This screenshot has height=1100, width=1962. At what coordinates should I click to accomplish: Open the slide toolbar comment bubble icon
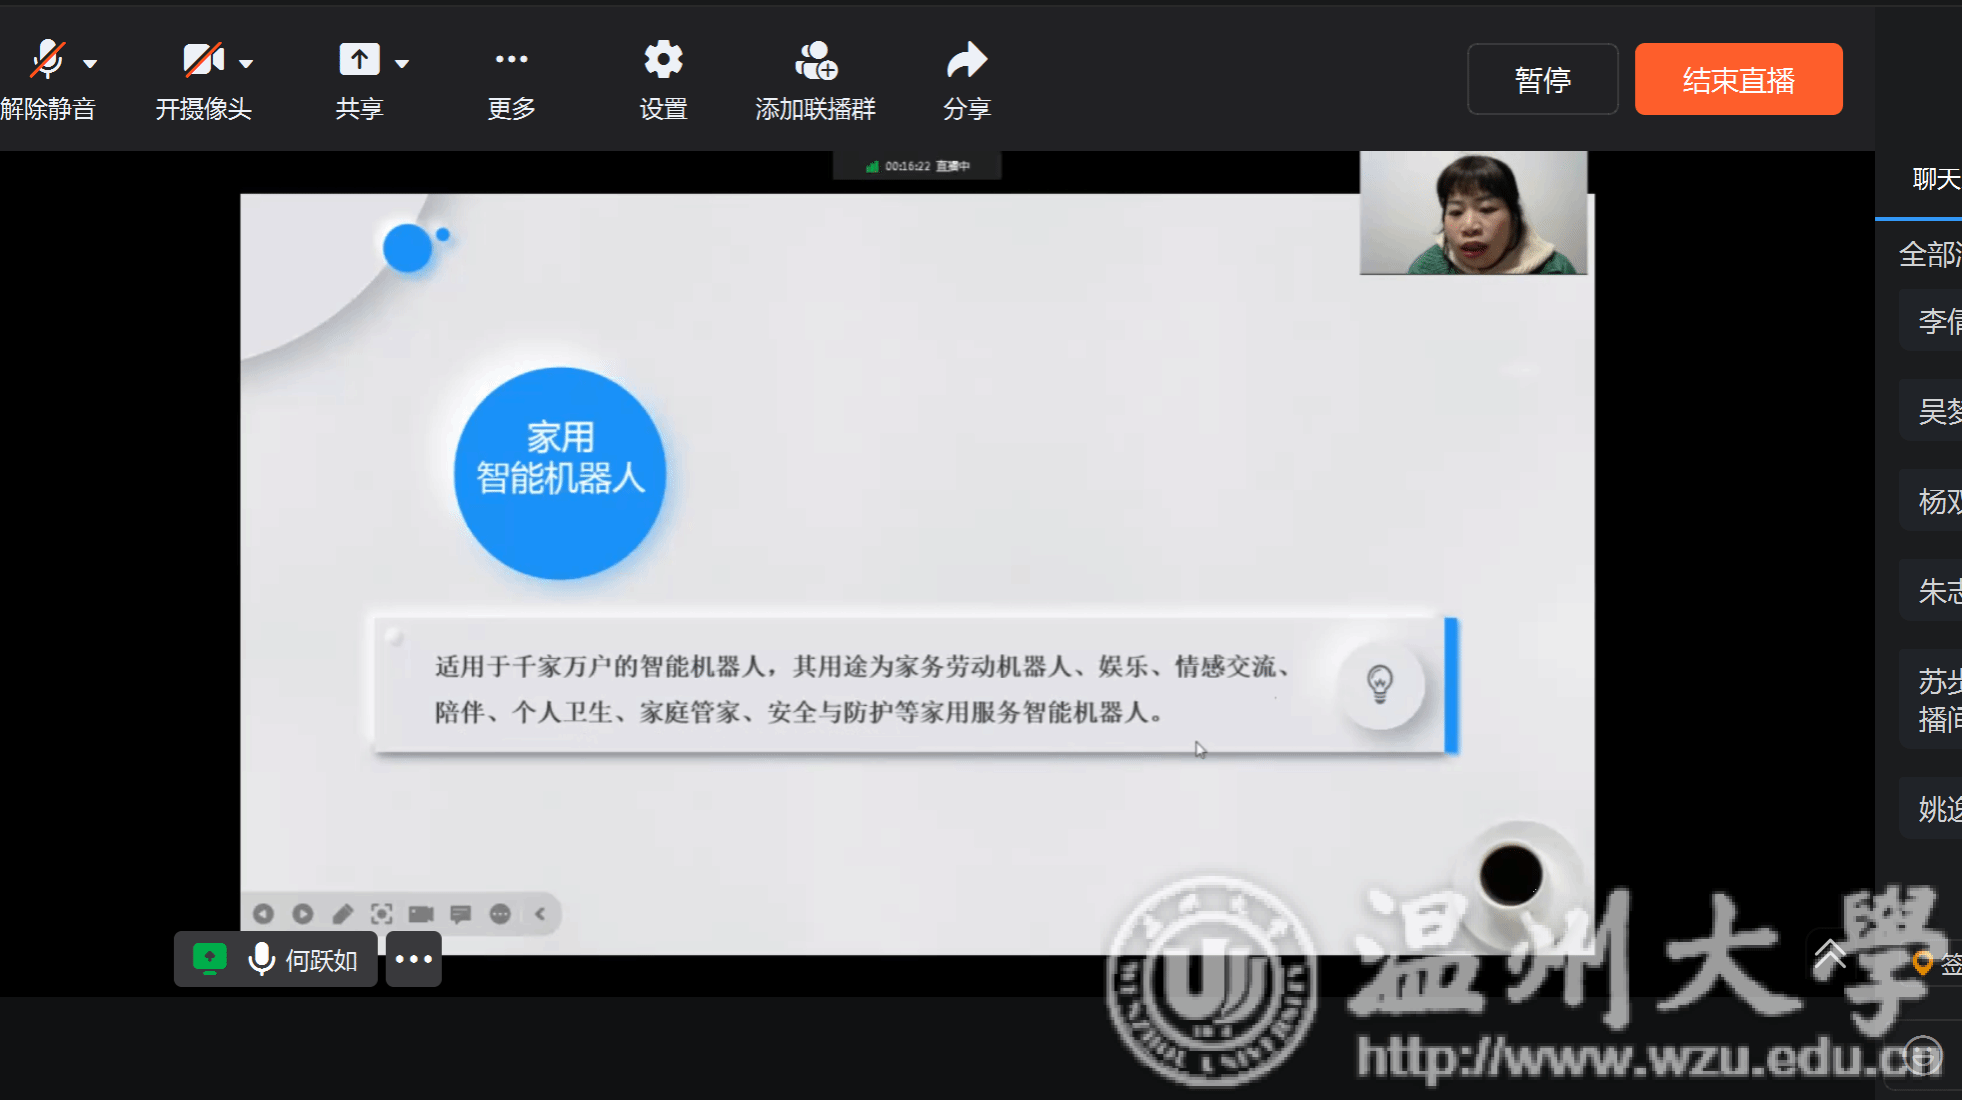(460, 914)
